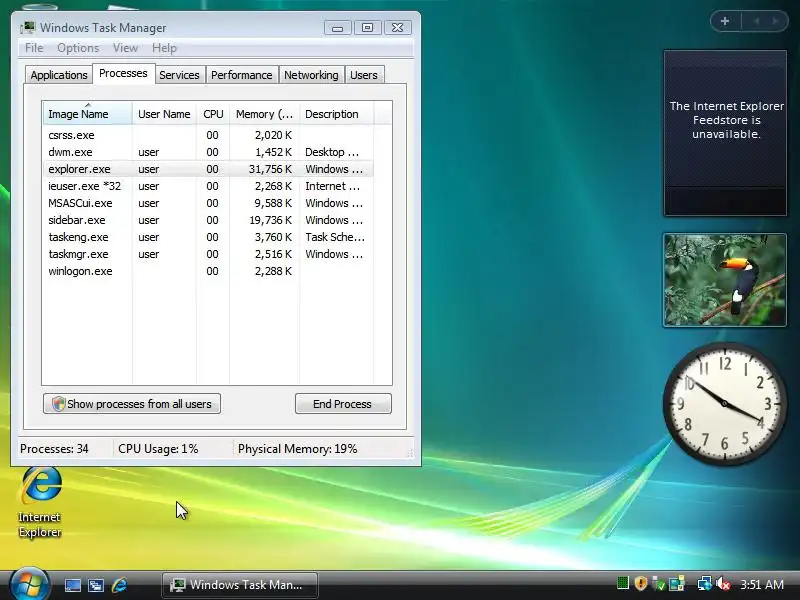Open the Help menu

coord(164,48)
